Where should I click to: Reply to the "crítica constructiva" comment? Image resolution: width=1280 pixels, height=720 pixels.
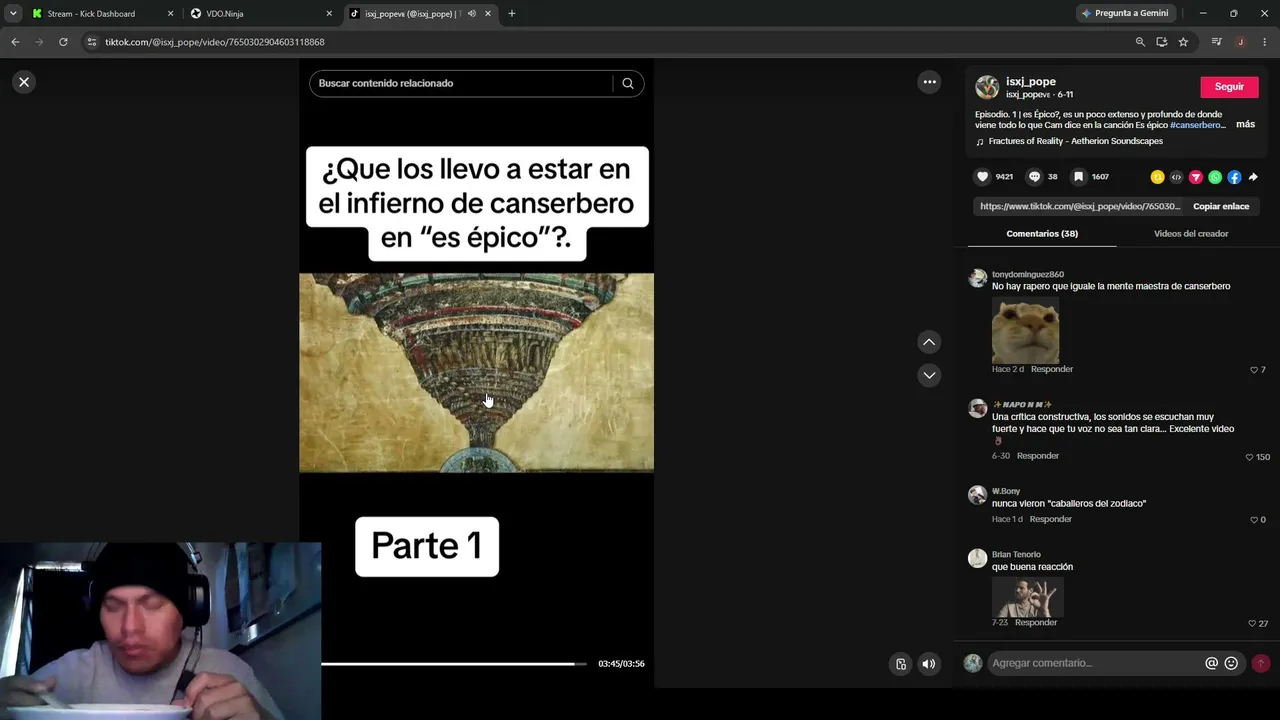(x=1038, y=456)
